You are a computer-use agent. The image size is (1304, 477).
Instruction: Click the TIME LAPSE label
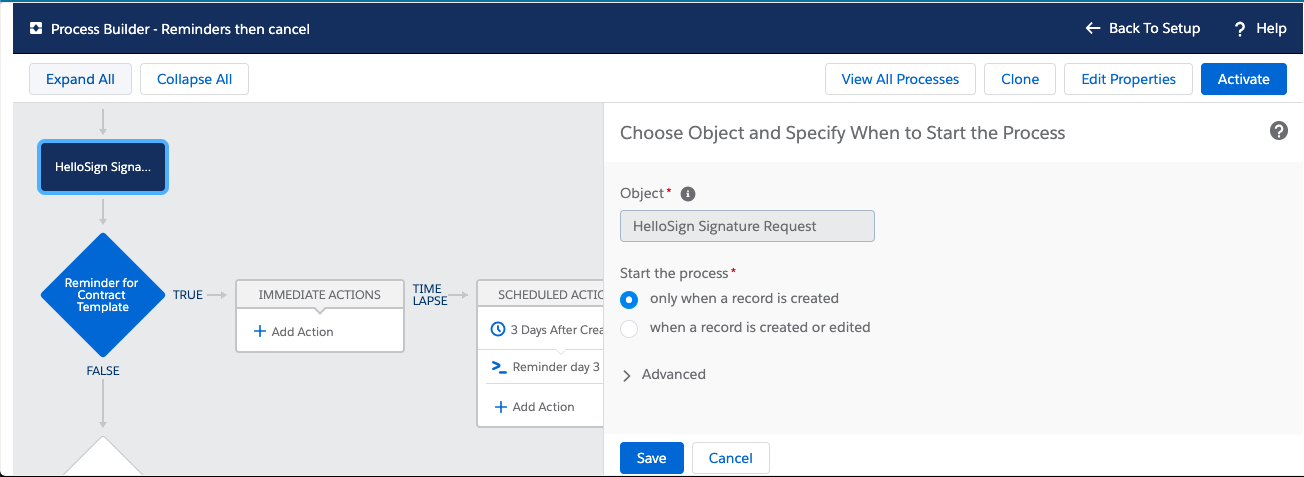[429, 295]
